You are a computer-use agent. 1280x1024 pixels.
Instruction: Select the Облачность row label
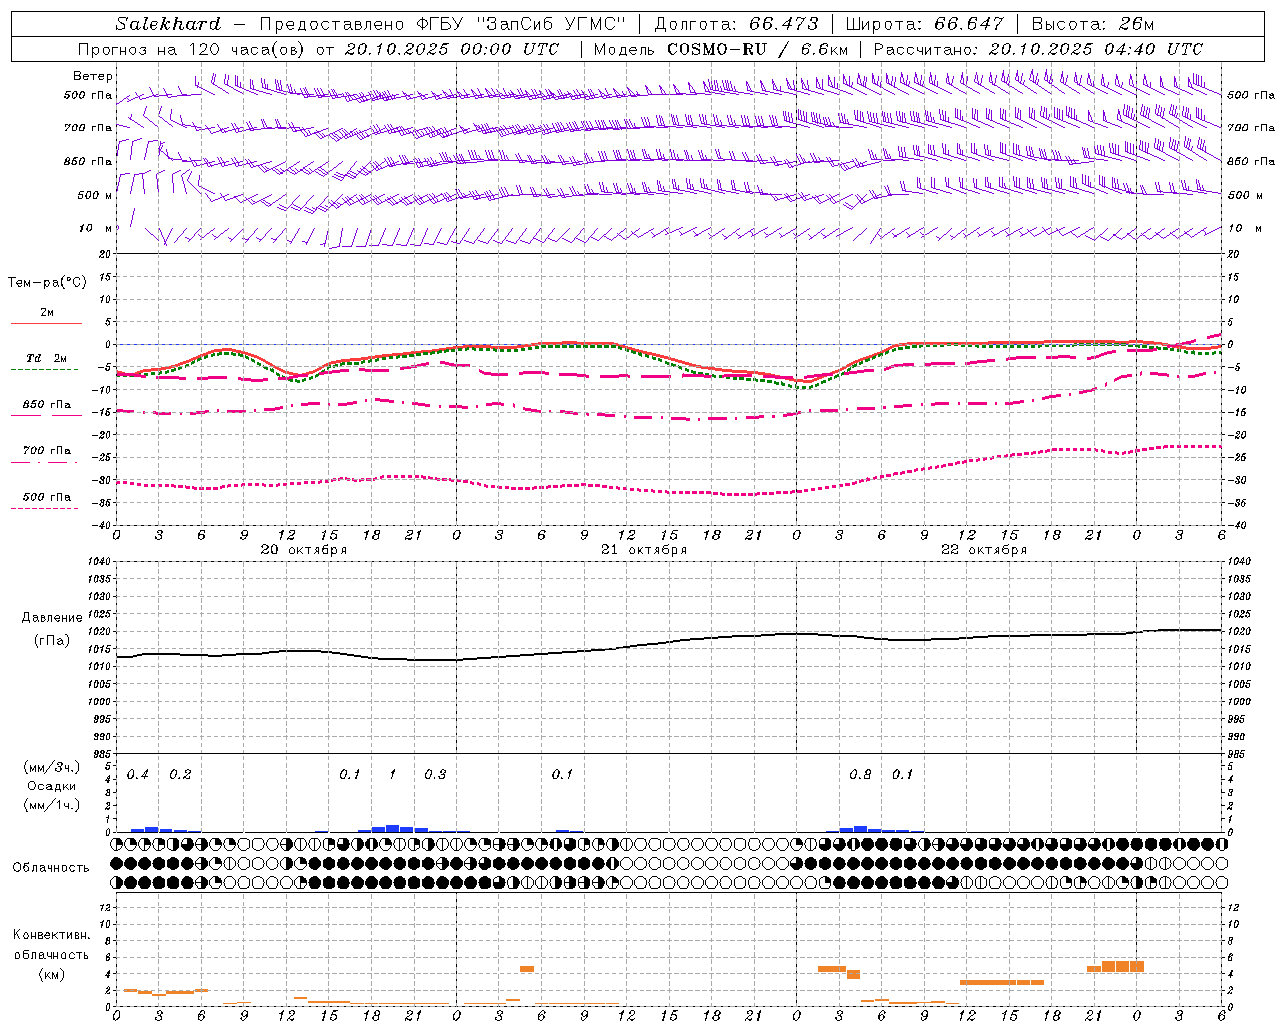[51, 868]
